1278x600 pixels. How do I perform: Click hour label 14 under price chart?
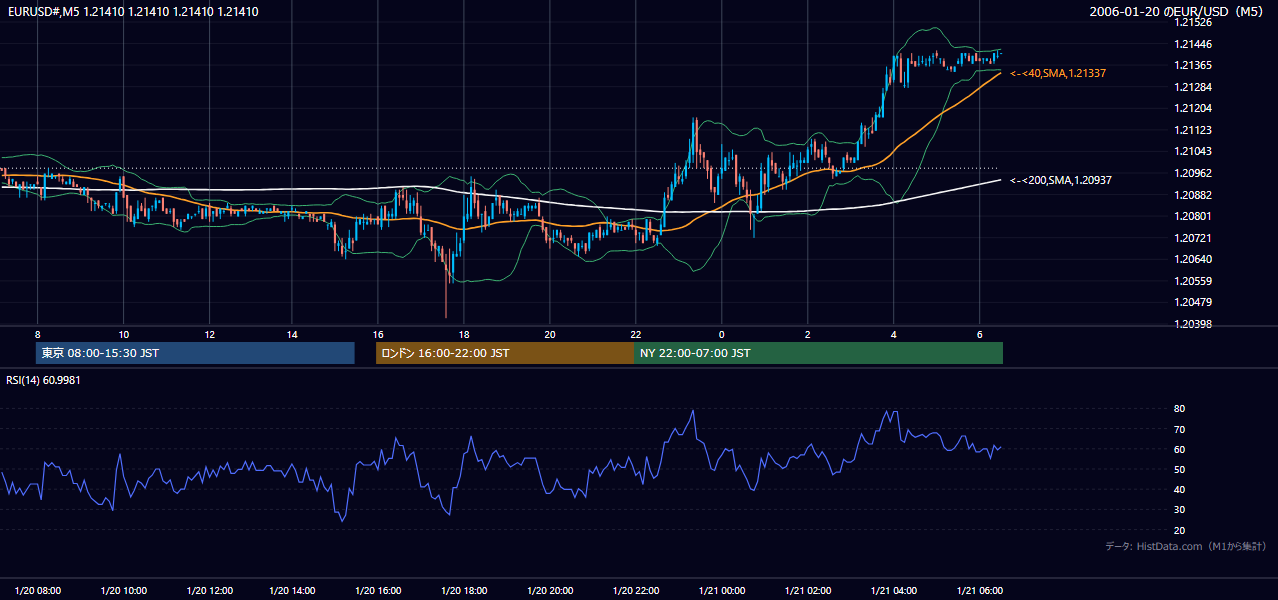click(293, 334)
